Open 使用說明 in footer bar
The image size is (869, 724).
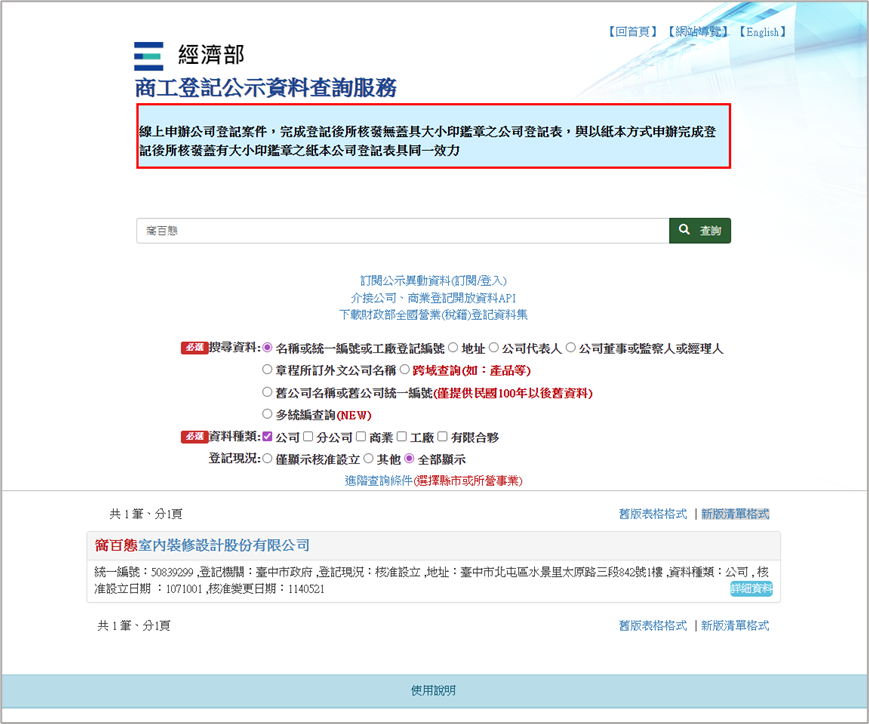click(433, 690)
